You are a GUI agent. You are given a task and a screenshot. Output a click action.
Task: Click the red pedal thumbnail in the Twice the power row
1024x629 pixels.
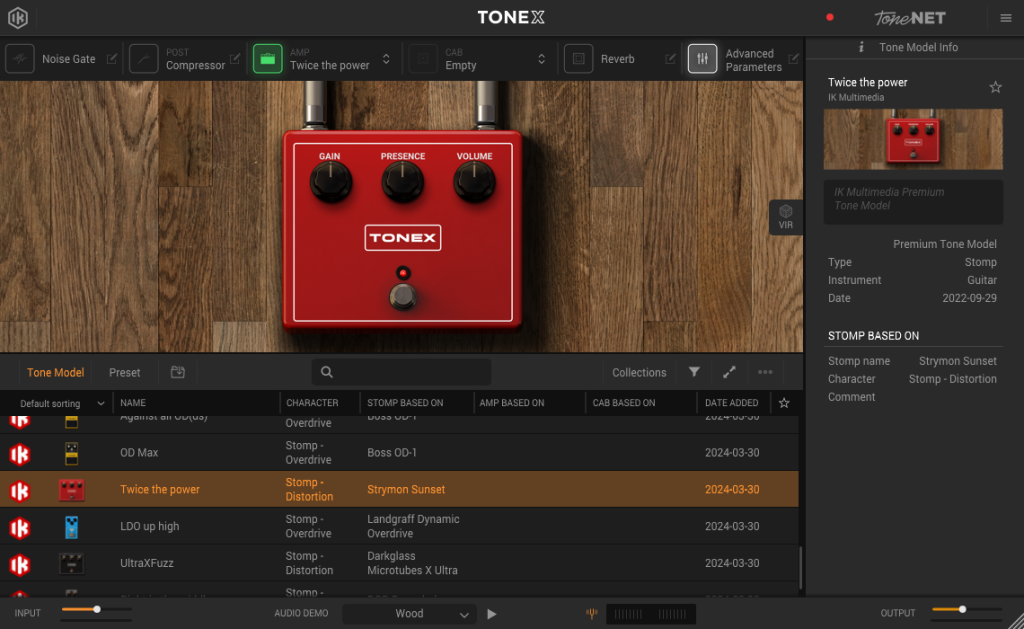point(71,490)
